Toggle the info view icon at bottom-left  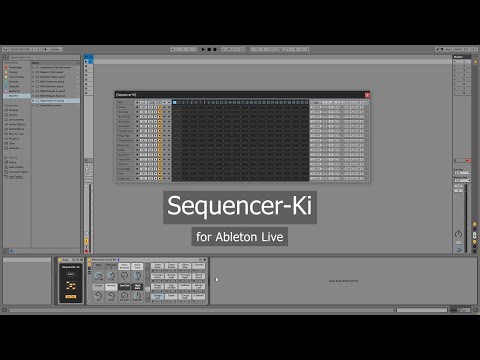4,310
